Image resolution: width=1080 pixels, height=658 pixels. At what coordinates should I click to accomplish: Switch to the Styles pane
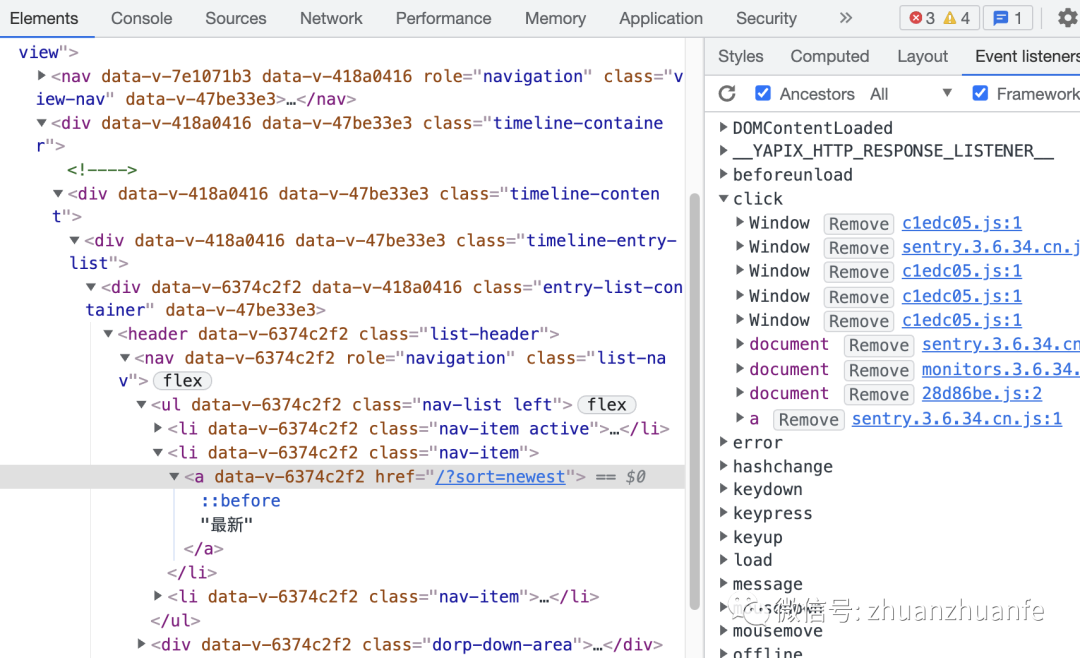740,56
